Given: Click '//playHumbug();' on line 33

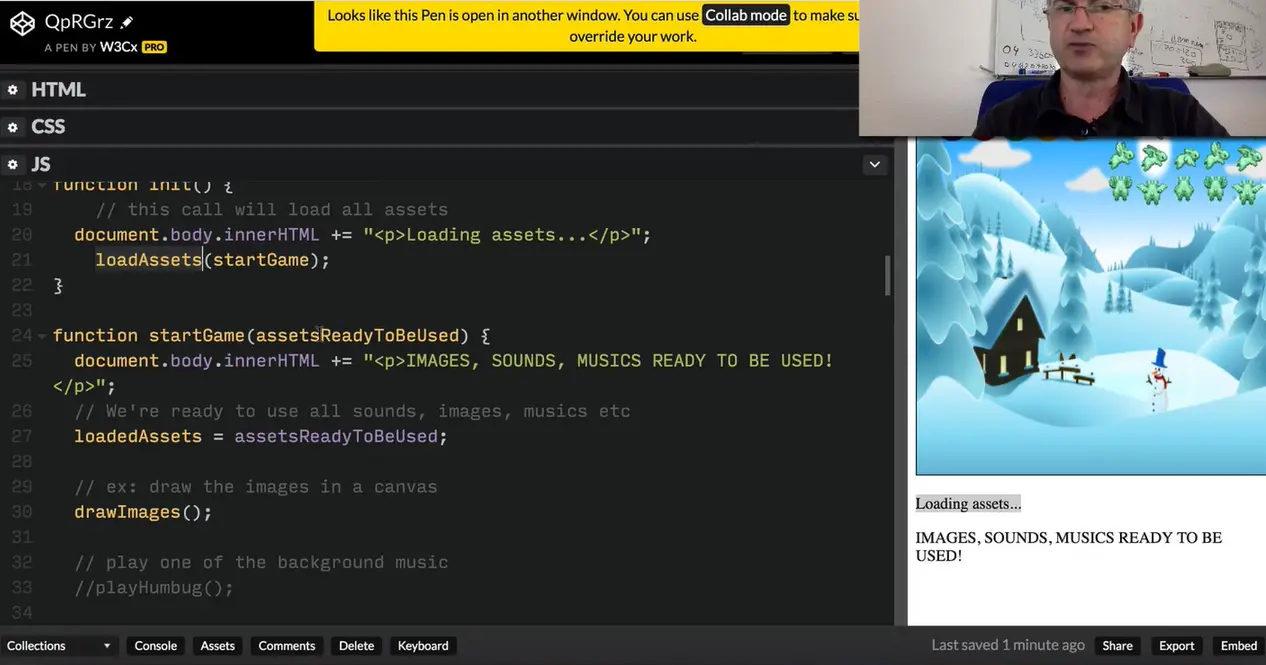Looking at the screenshot, I should 154,588.
